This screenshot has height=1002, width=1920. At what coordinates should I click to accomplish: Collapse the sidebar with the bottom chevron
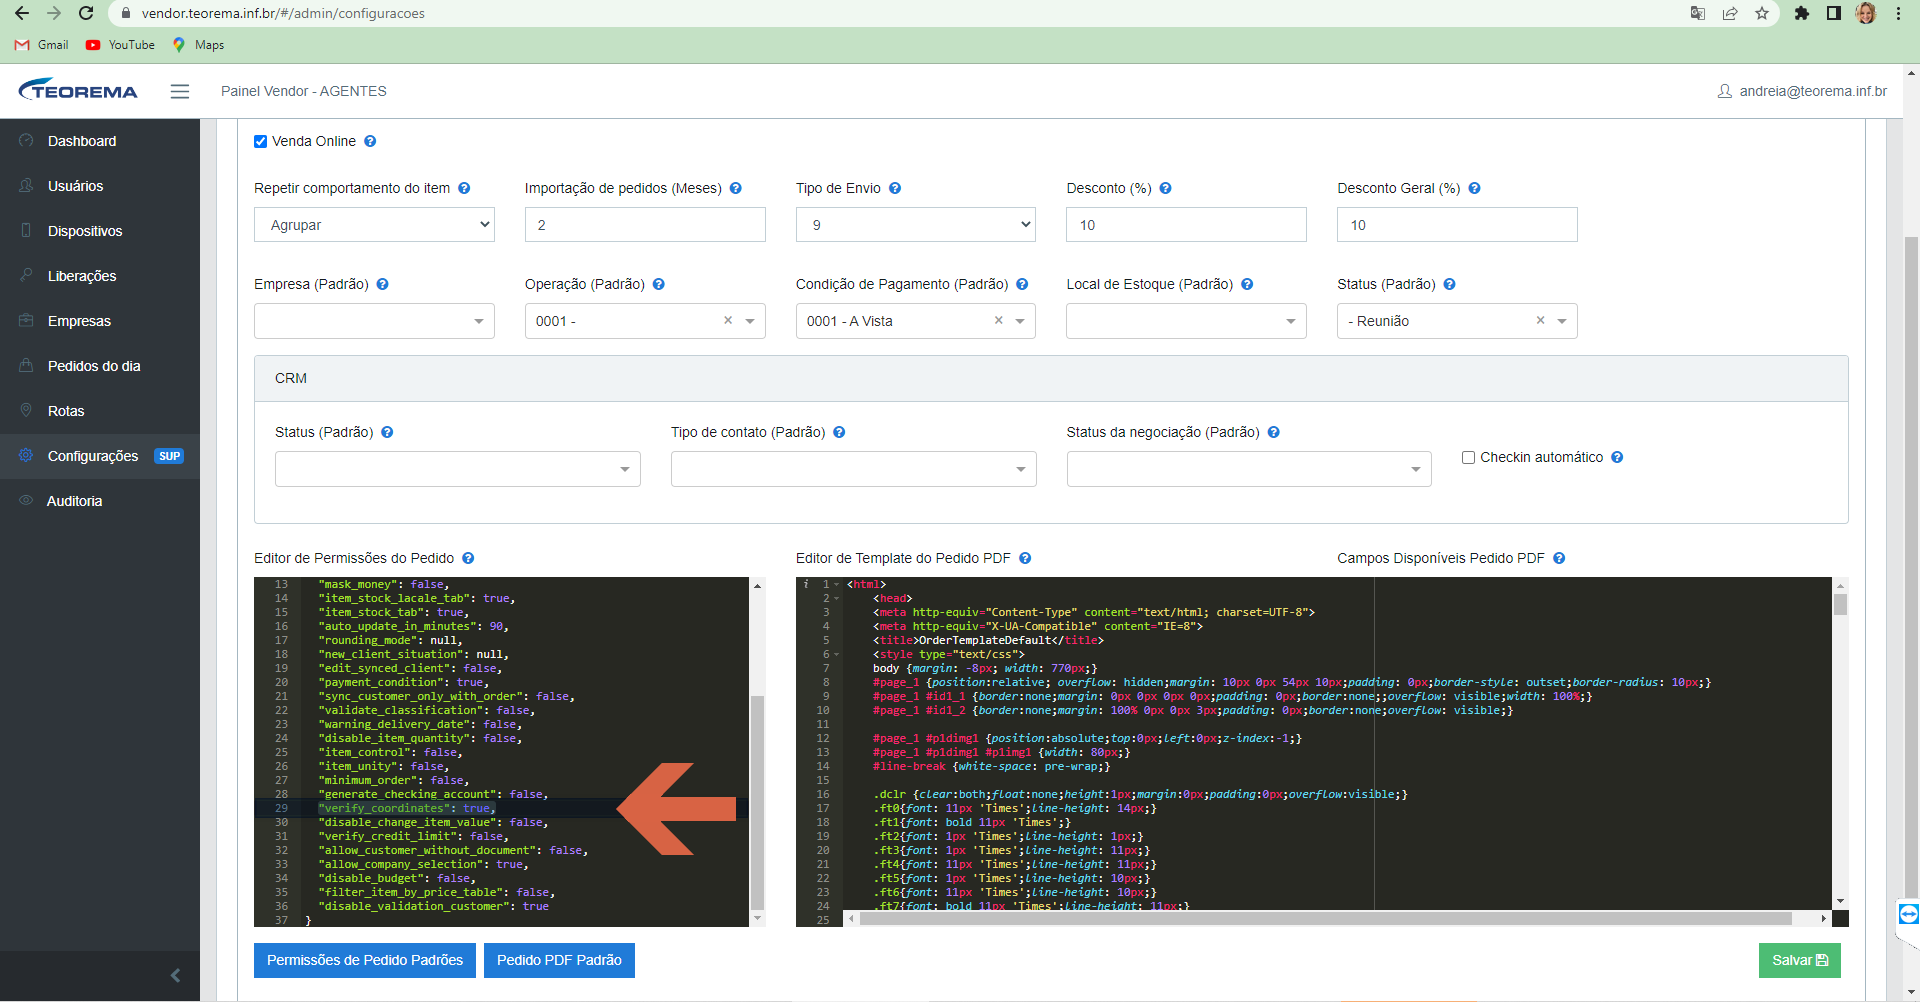175,975
